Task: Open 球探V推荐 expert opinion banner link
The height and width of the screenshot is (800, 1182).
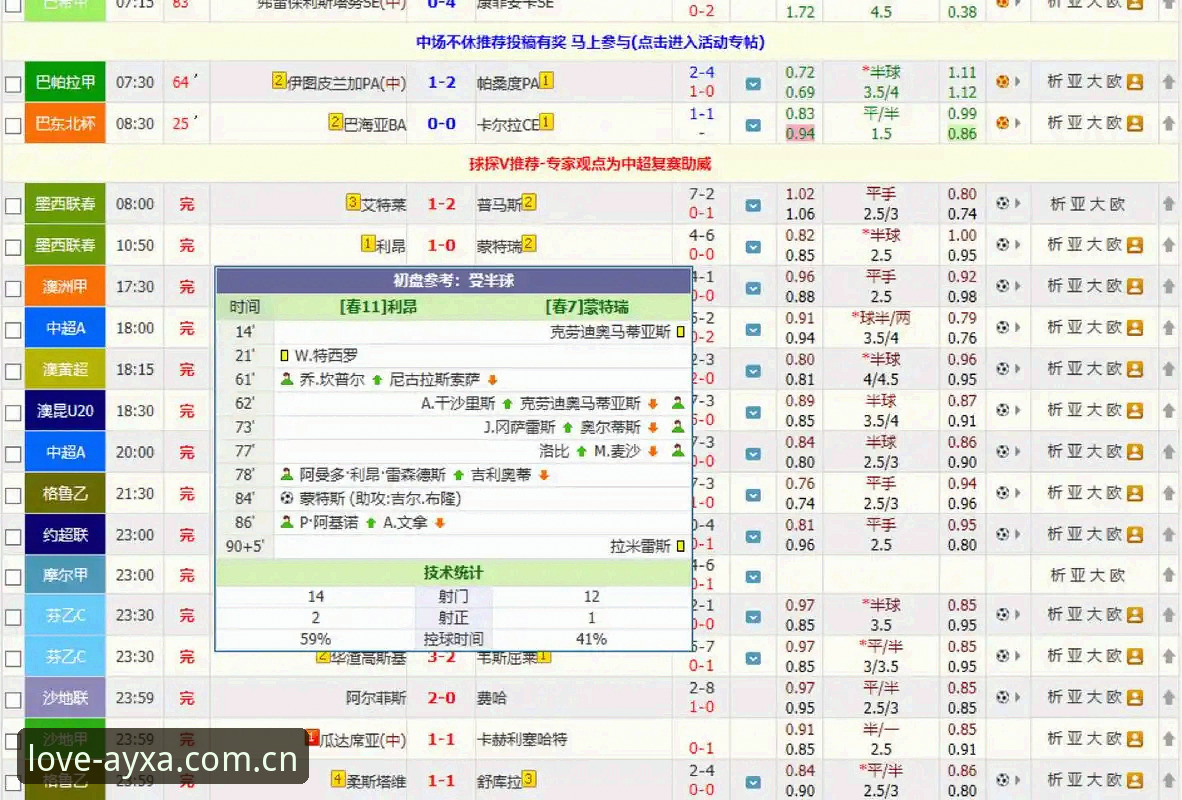Action: pyautogui.click(x=590, y=164)
